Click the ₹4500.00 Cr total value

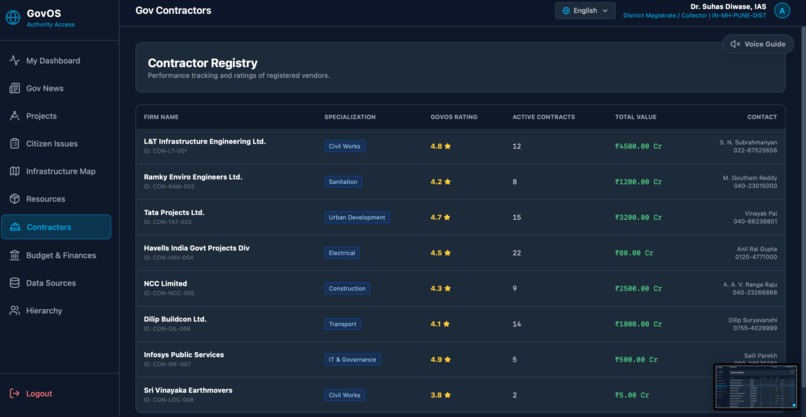click(x=638, y=146)
